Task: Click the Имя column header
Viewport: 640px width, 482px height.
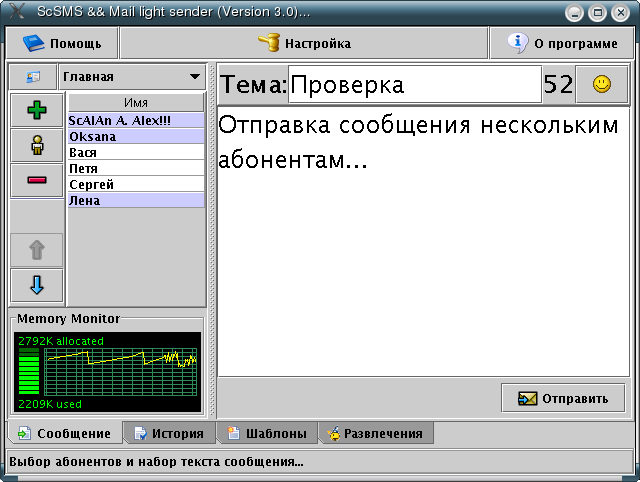Action: click(x=135, y=103)
